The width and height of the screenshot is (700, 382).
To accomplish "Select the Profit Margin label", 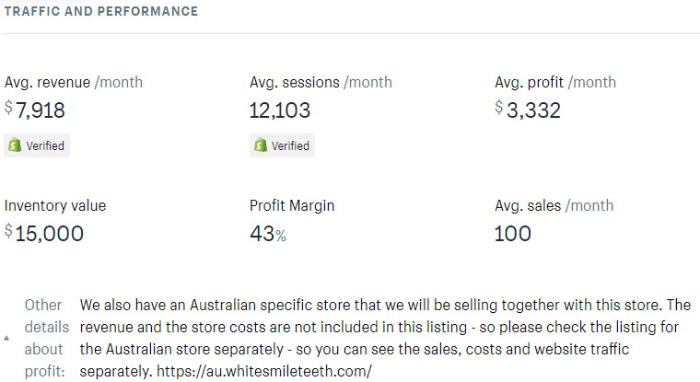I will pos(292,206).
